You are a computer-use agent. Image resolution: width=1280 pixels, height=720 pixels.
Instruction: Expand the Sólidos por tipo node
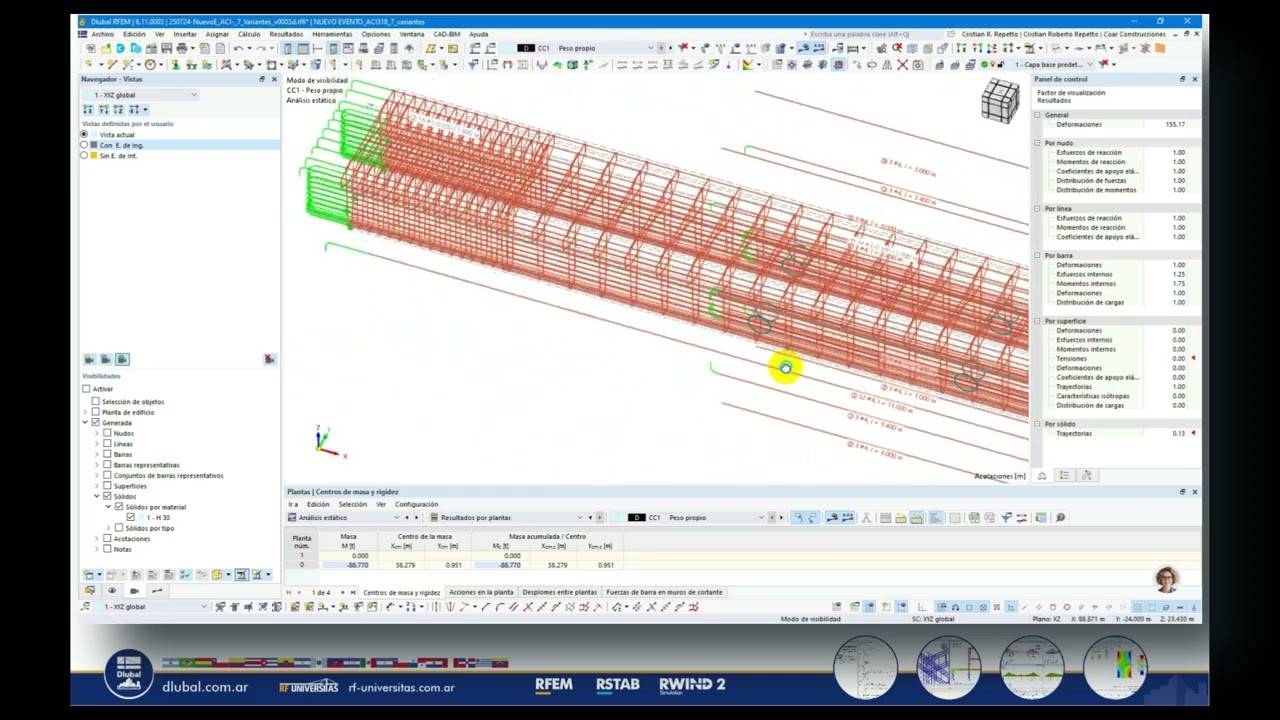click(109, 528)
